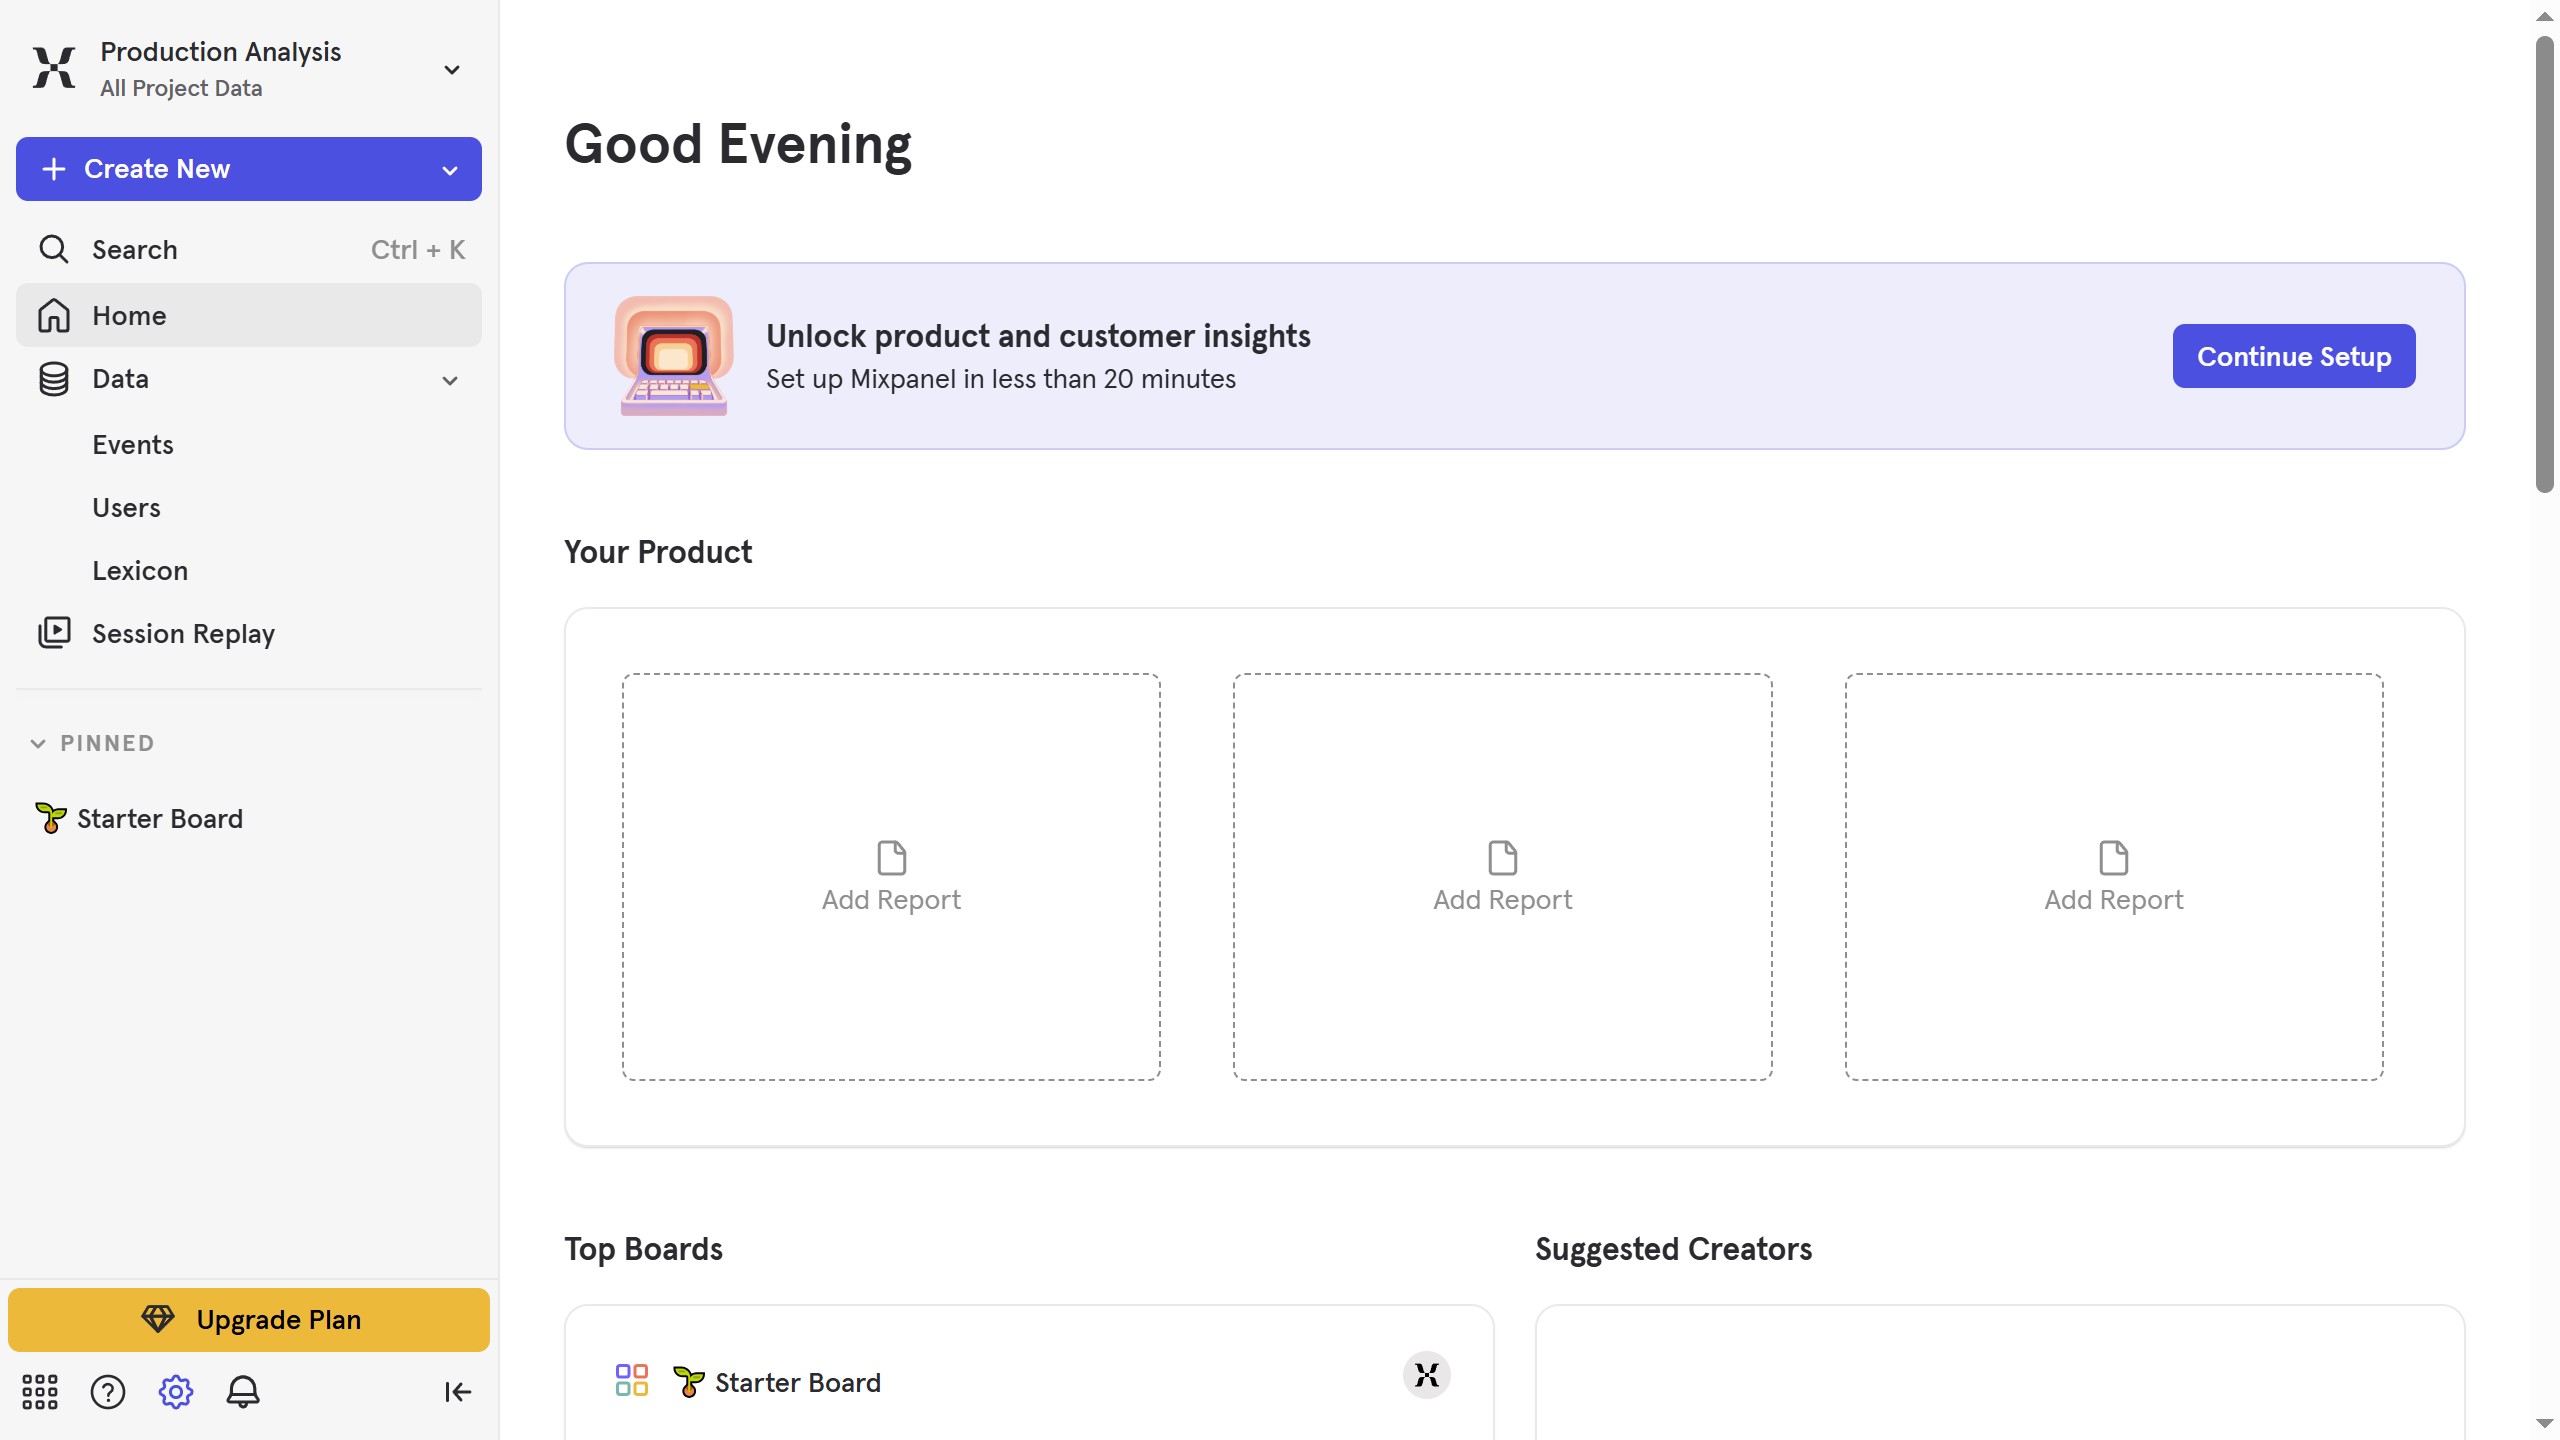The width and height of the screenshot is (2560, 1440).
Task: Click the scrollbar up arrow
Action: click(x=2545, y=17)
